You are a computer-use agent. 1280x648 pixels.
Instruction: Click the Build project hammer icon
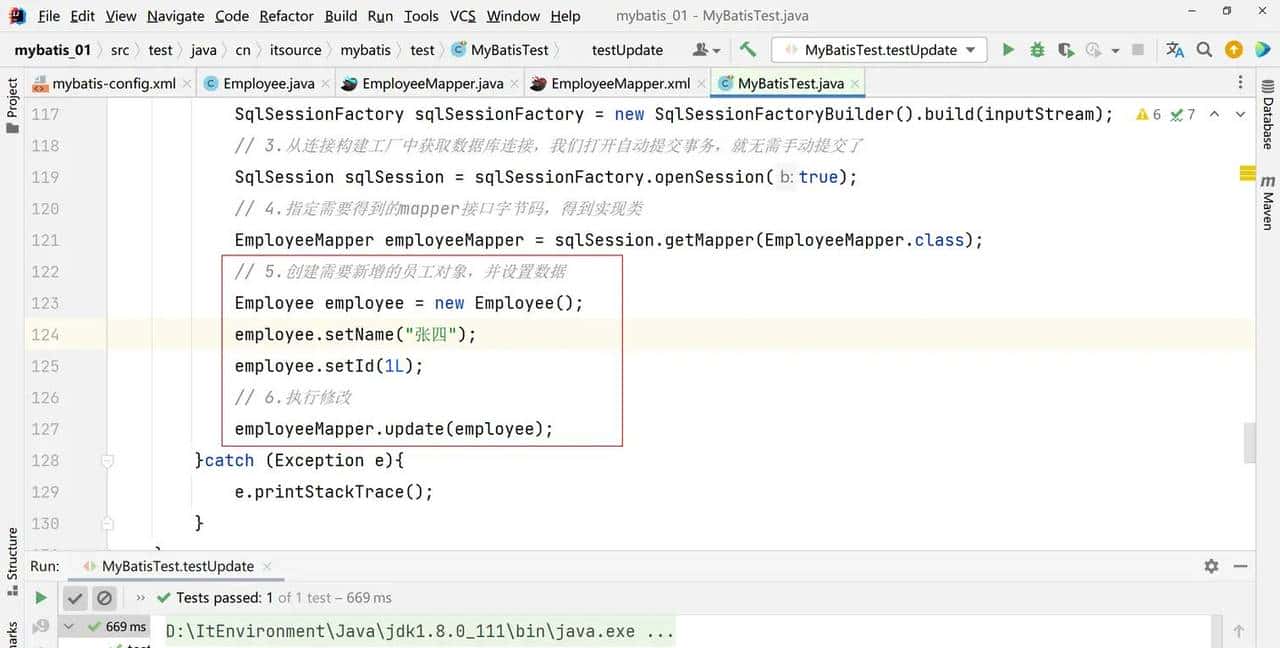coord(748,50)
